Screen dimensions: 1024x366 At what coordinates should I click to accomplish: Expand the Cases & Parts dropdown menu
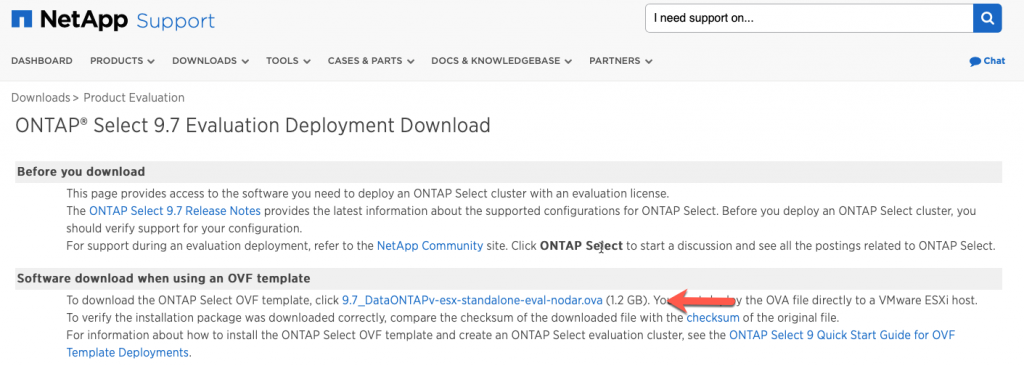click(x=371, y=61)
